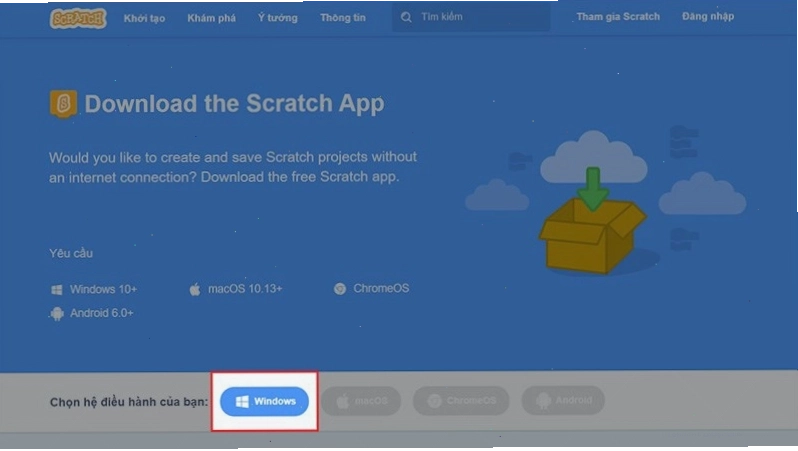Click 'macOS 10.13+' requirement text
Image resolution: width=798 pixels, height=451 pixels.
tap(245, 289)
